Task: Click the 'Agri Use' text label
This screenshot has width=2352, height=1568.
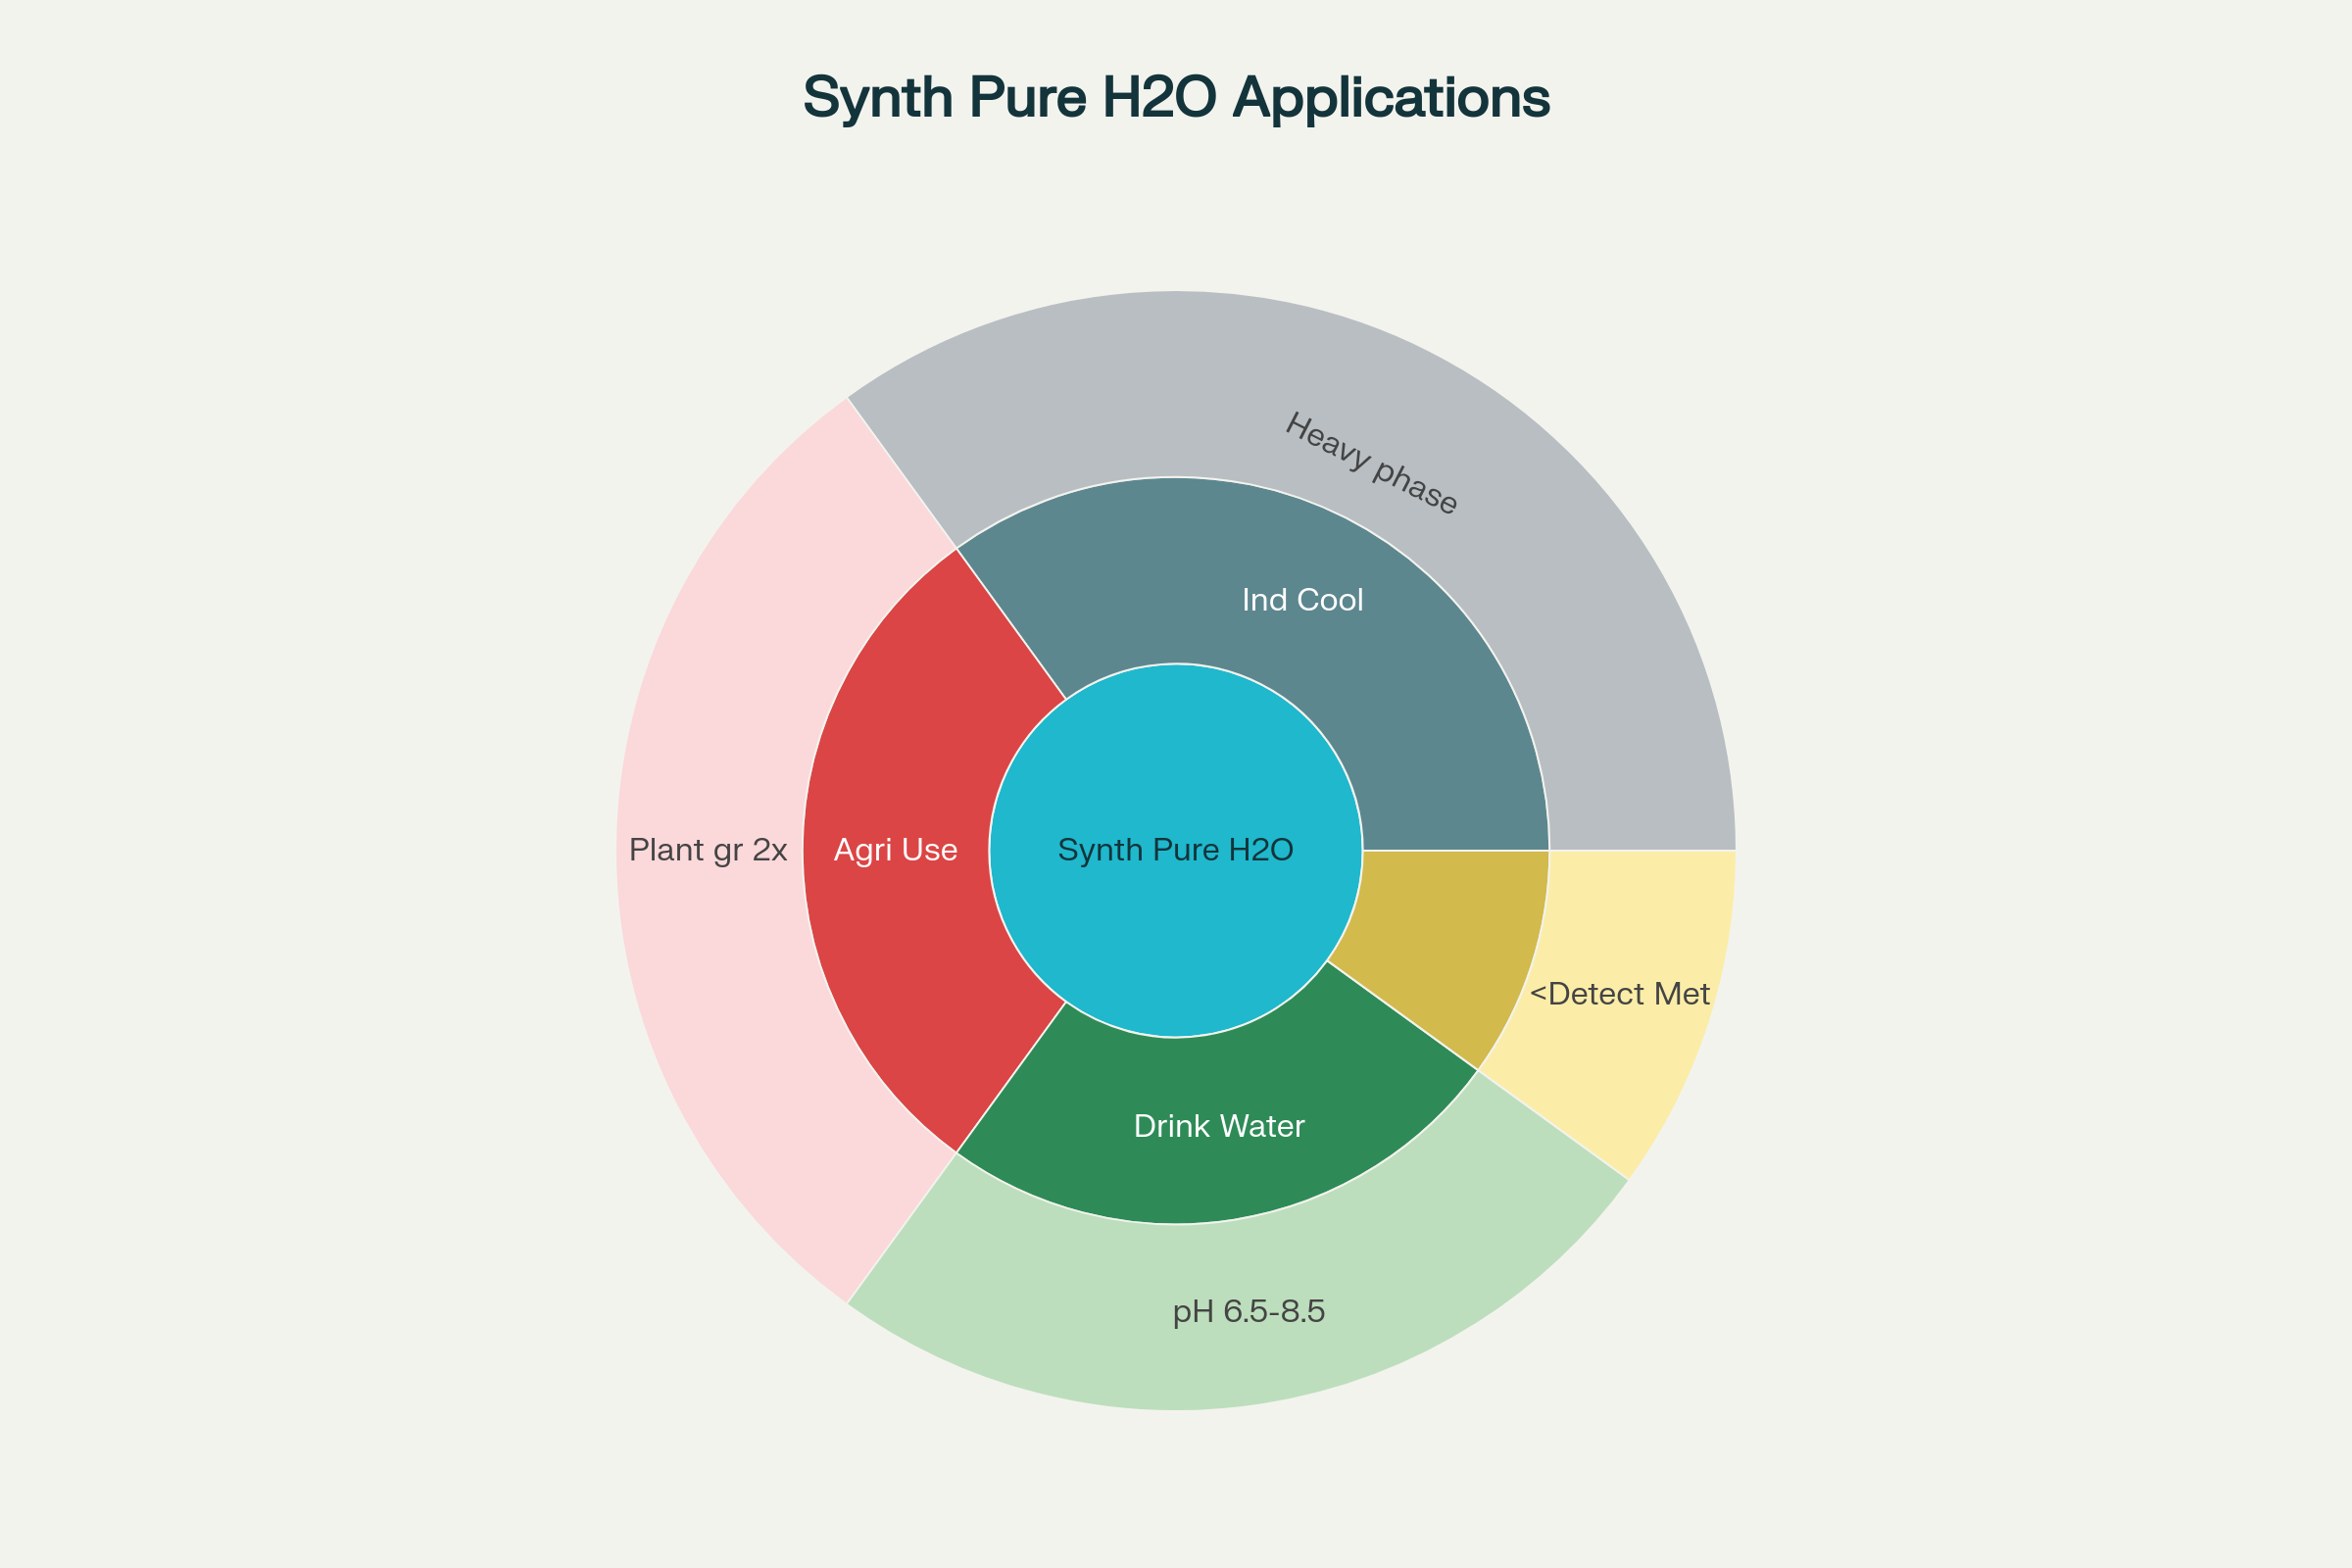Action: point(895,850)
